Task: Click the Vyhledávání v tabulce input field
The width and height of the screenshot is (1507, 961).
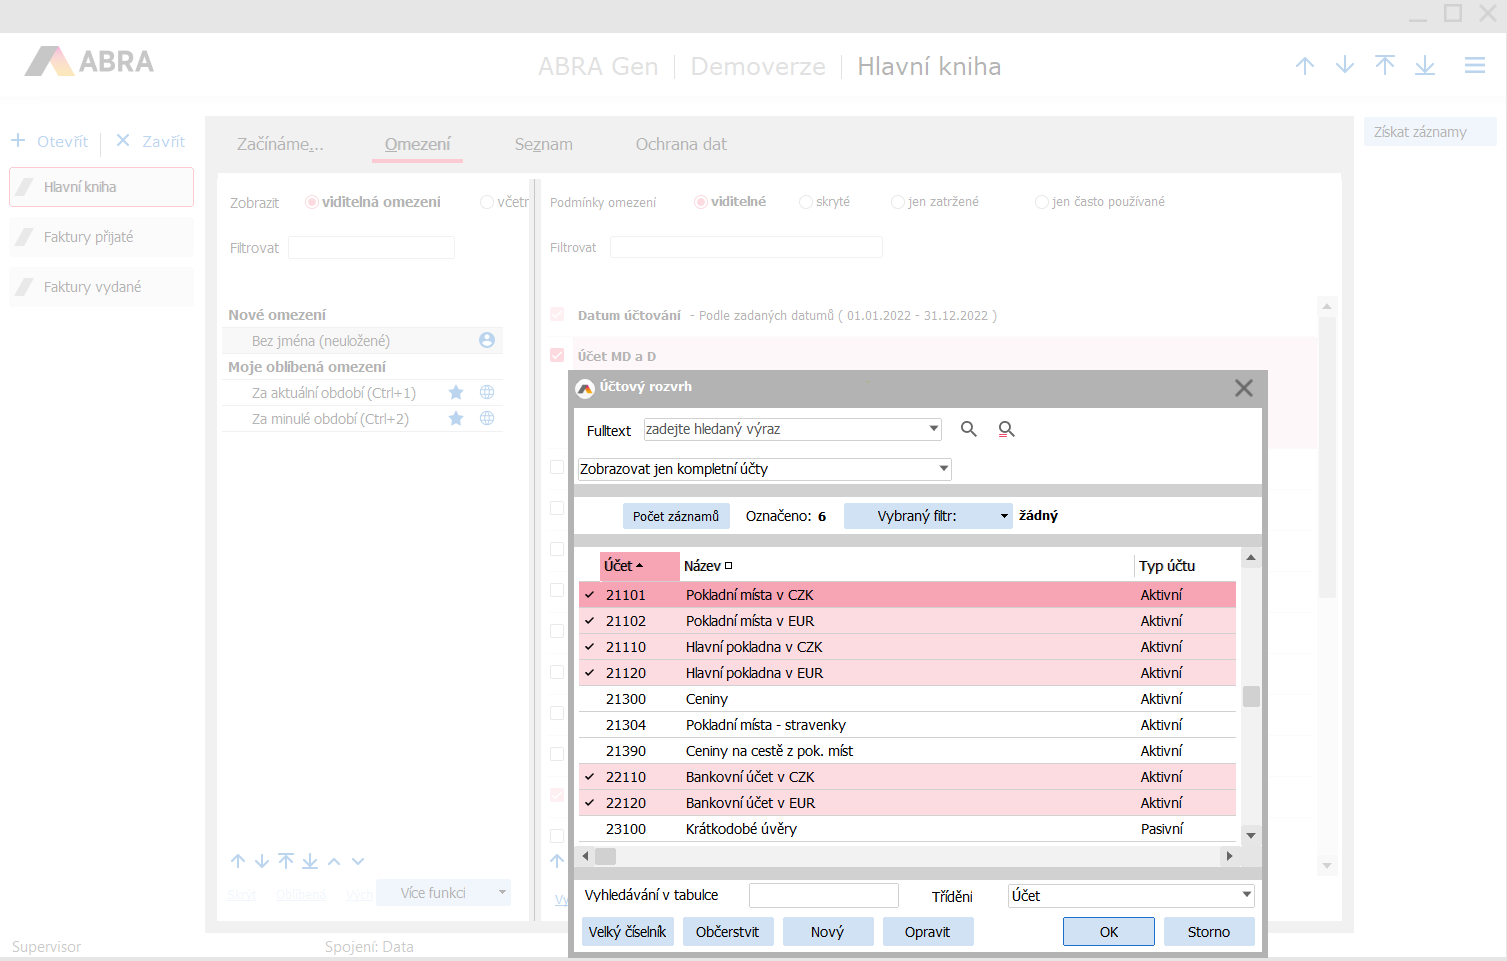Action: [x=823, y=895]
